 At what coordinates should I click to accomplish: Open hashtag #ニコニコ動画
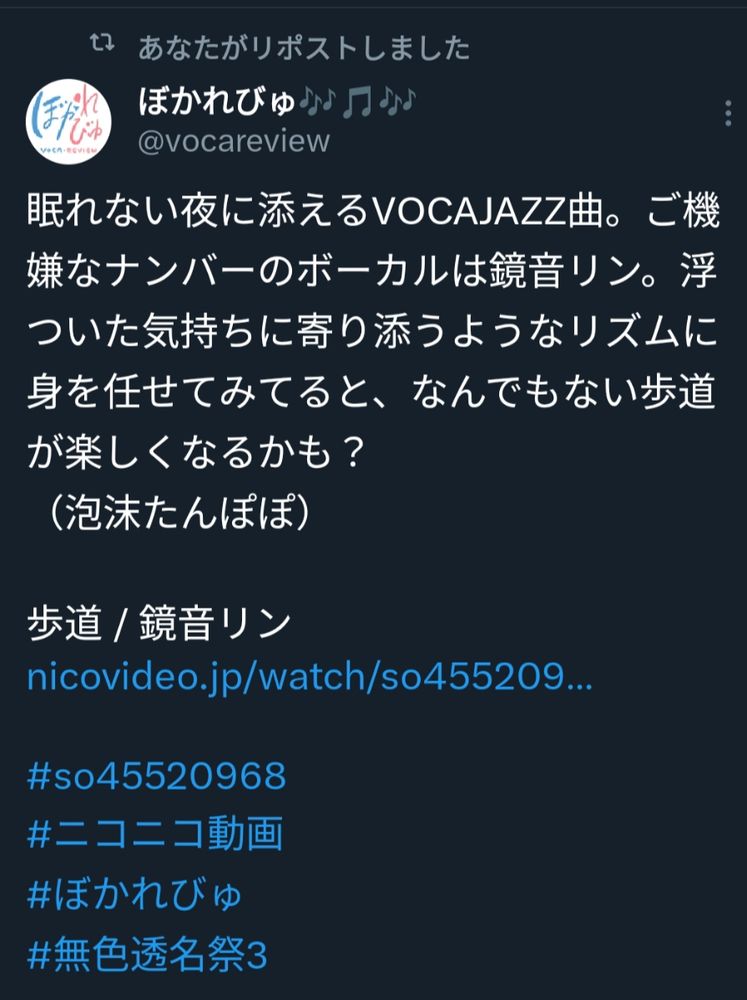click(155, 835)
